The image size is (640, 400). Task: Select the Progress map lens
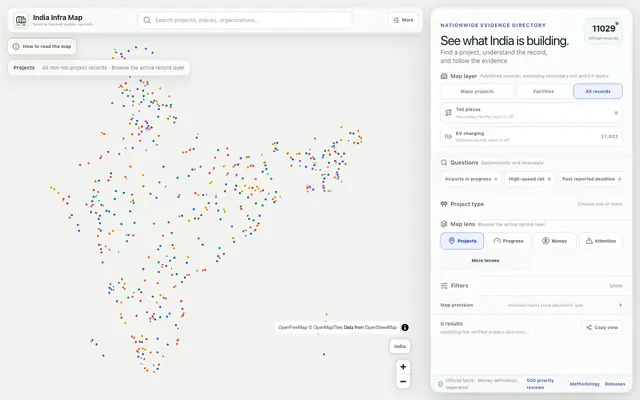(508, 241)
